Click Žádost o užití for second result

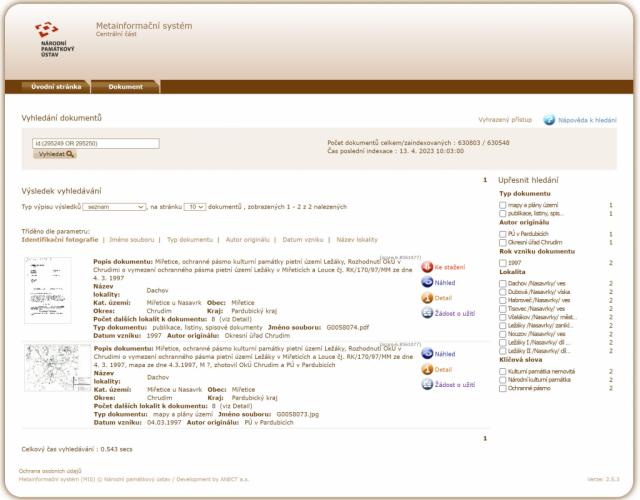pyautogui.click(x=427, y=384)
